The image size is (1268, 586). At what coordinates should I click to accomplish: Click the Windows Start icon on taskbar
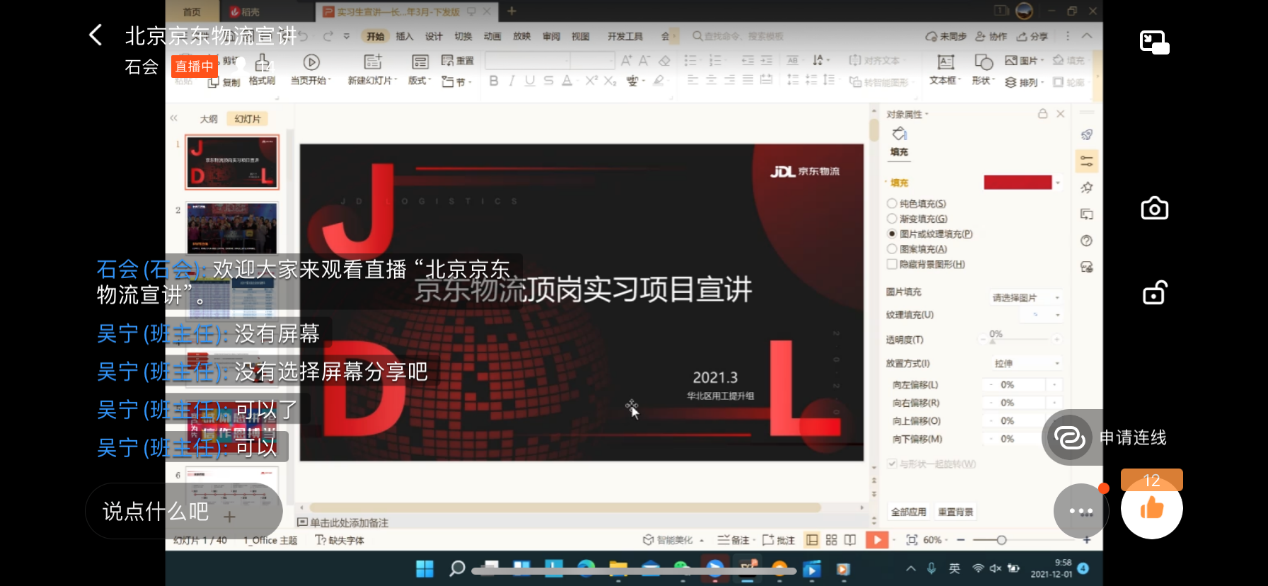(425, 569)
